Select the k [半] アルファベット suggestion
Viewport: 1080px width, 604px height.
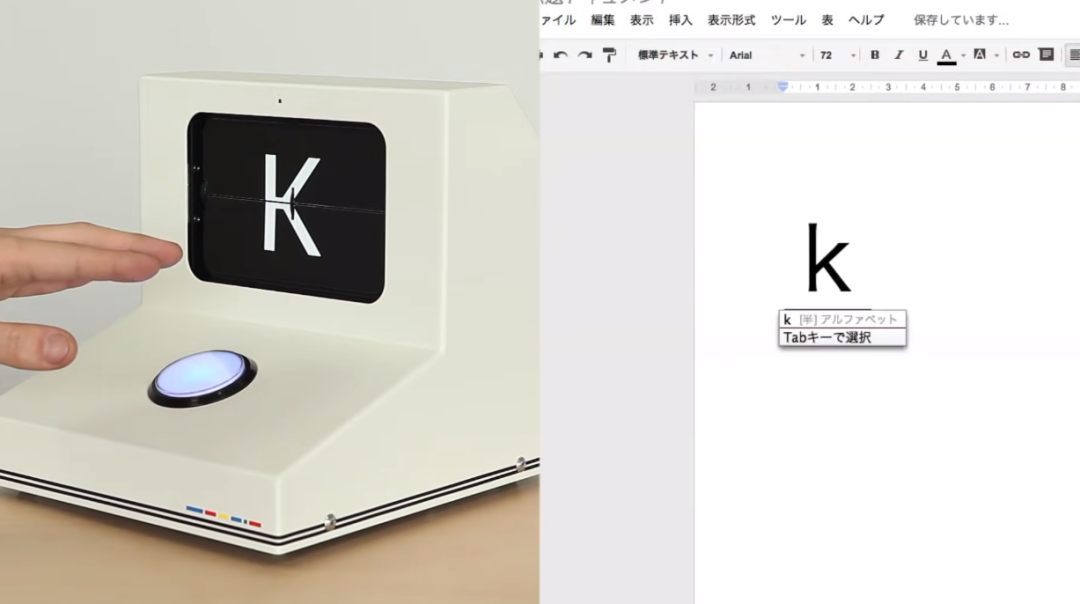842,320
